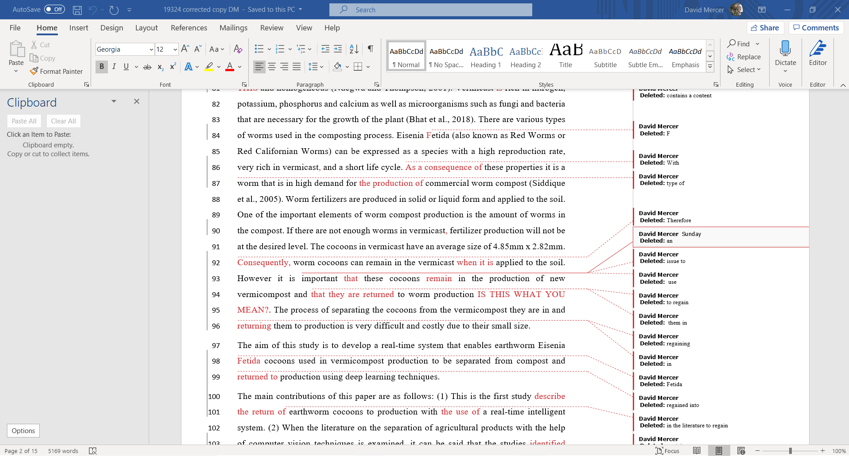The height and width of the screenshot is (456, 849).
Task: Align paragraph text to the right
Action: point(284,67)
